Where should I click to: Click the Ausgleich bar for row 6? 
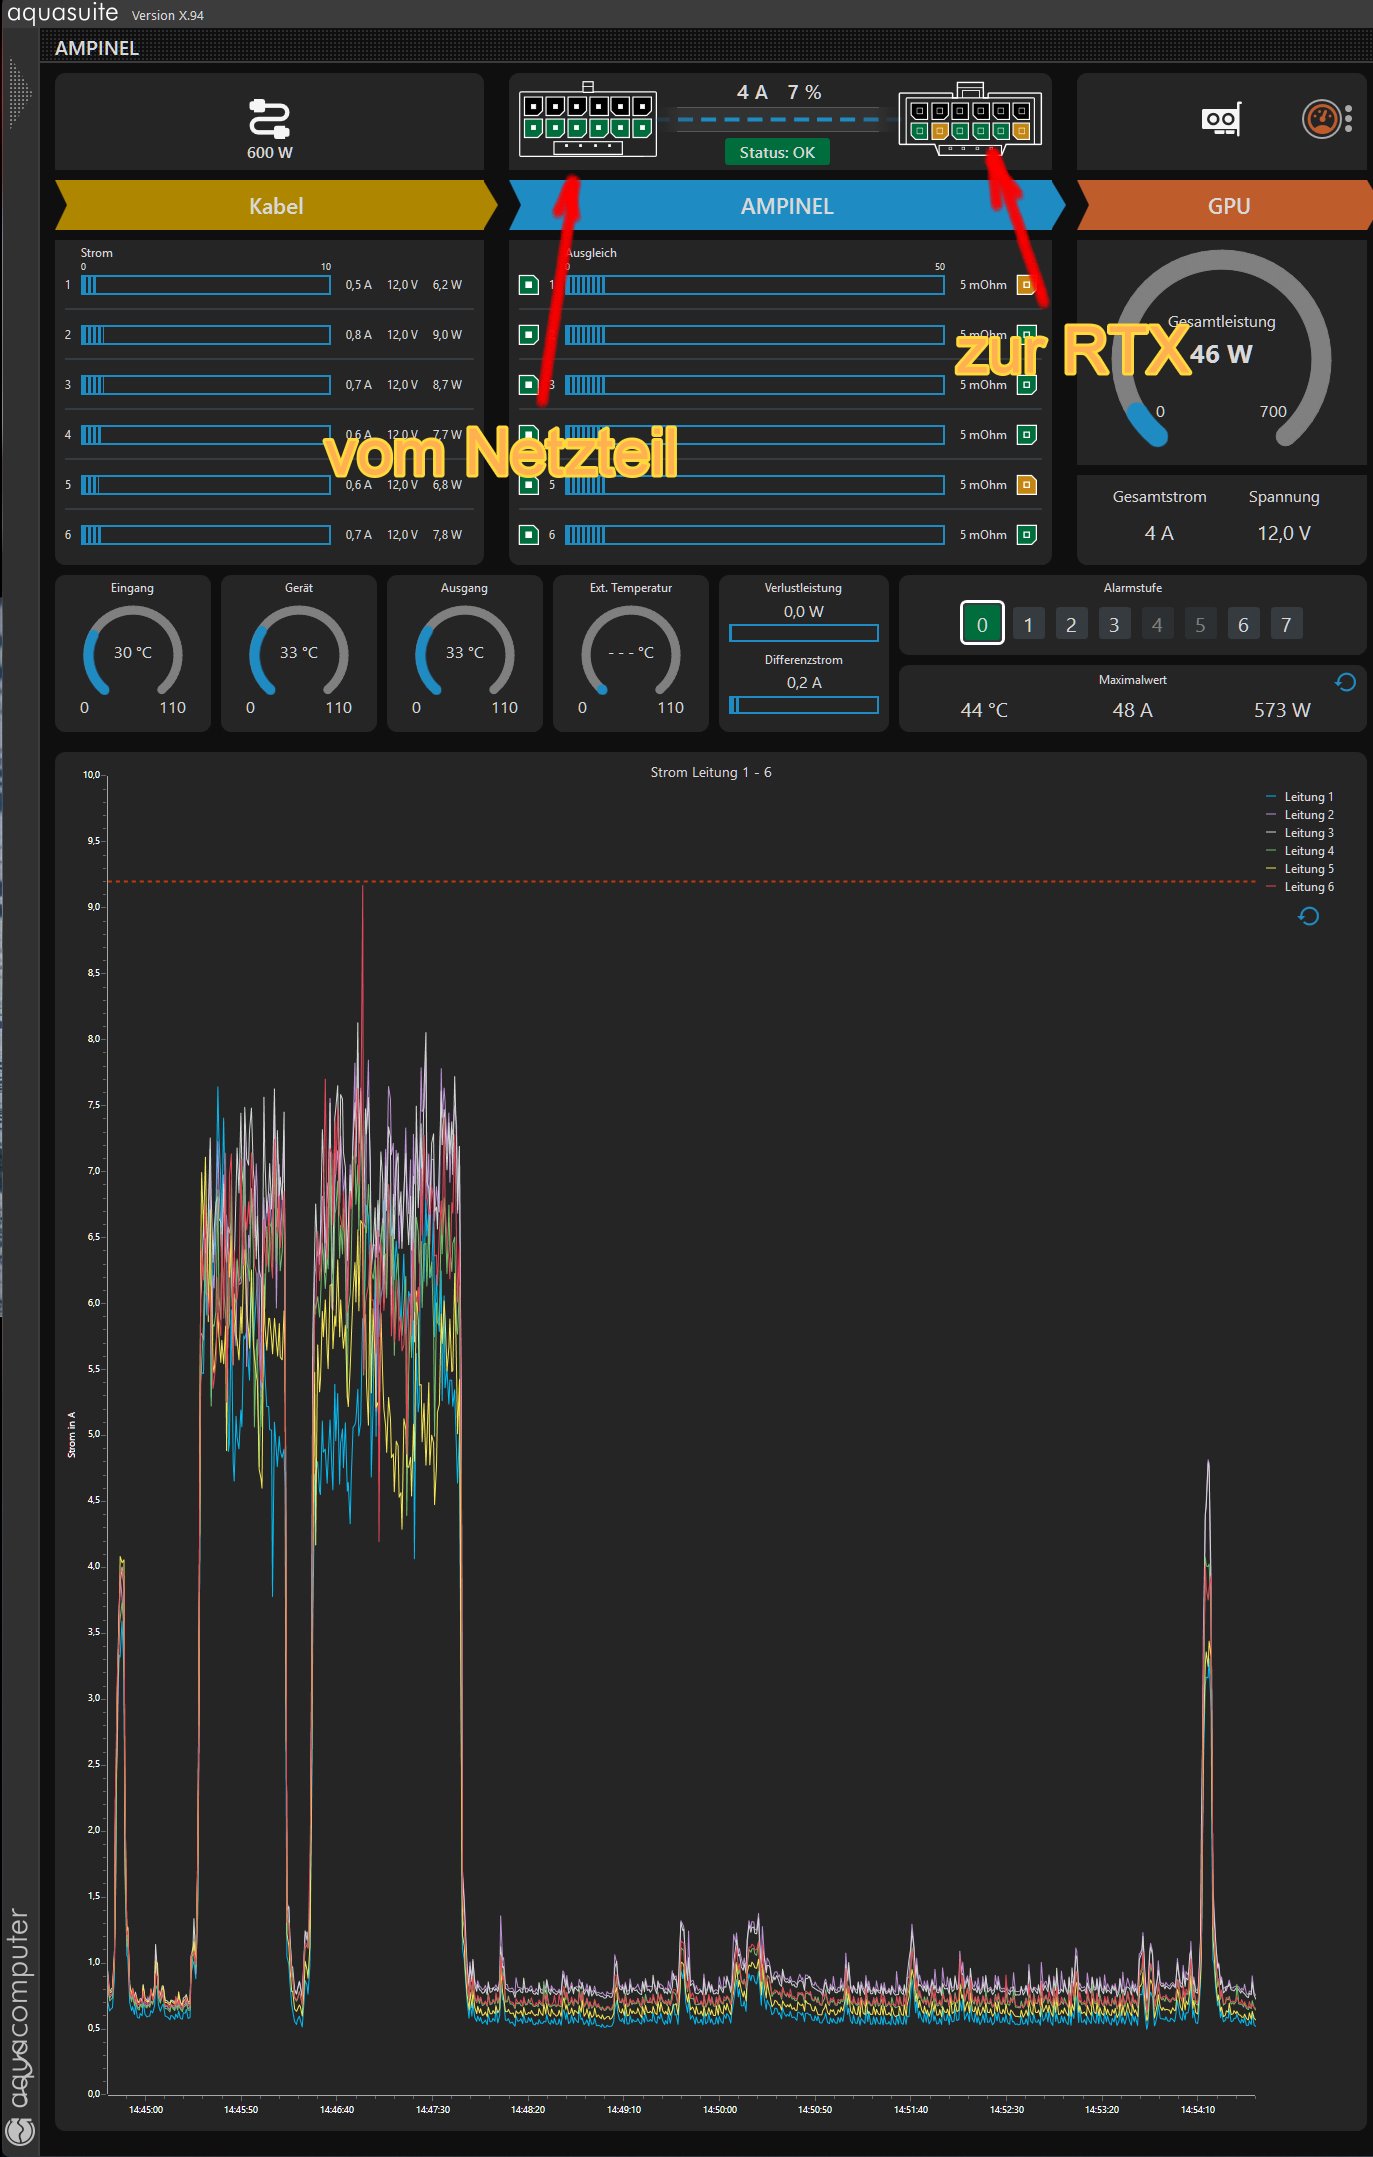tap(755, 535)
